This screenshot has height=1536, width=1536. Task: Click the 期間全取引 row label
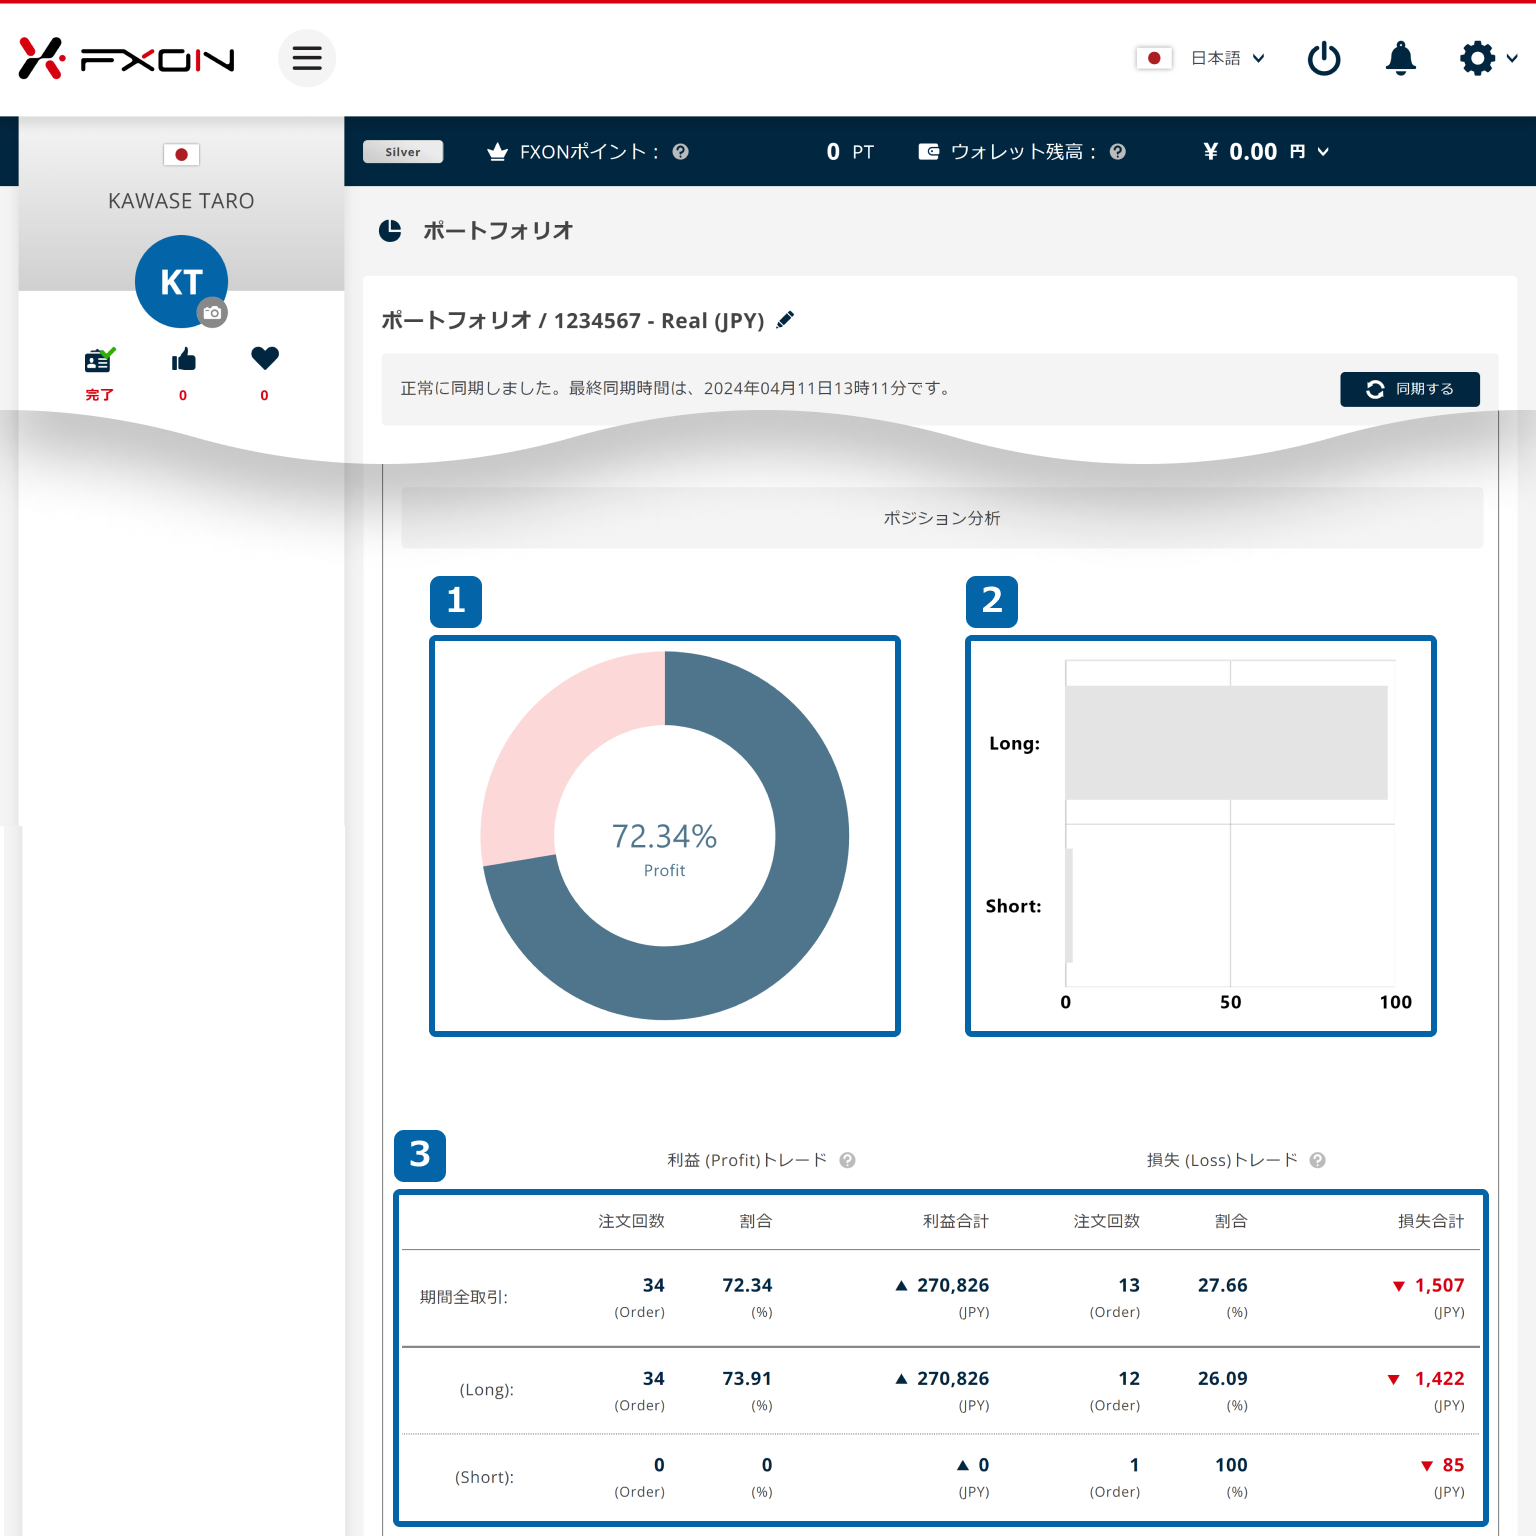pyautogui.click(x=464, y=1297)
